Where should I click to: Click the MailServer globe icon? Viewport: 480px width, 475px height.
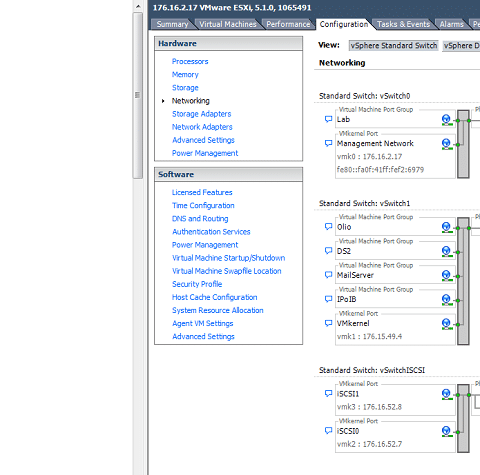click(447, 276)
